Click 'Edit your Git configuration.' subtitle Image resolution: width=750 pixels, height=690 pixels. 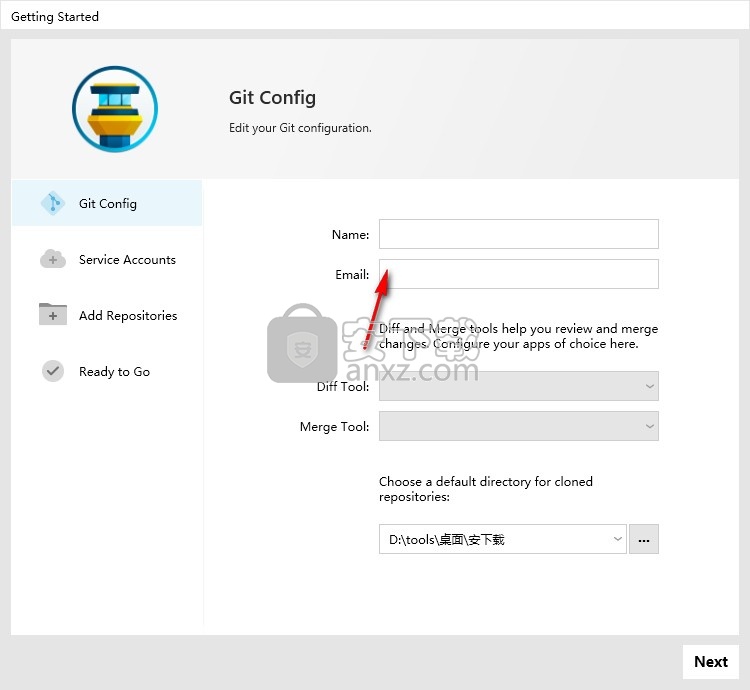pos(300,128)
